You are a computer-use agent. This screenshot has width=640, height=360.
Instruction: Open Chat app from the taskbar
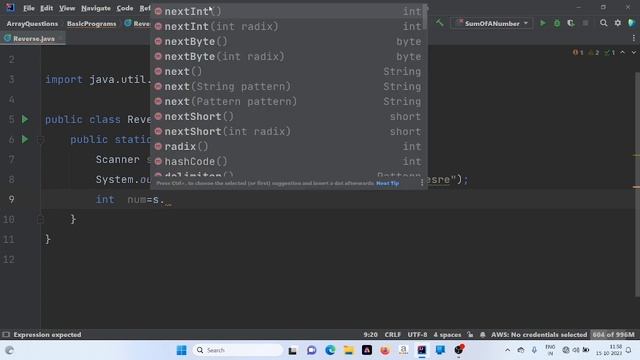tap(311, 350)
